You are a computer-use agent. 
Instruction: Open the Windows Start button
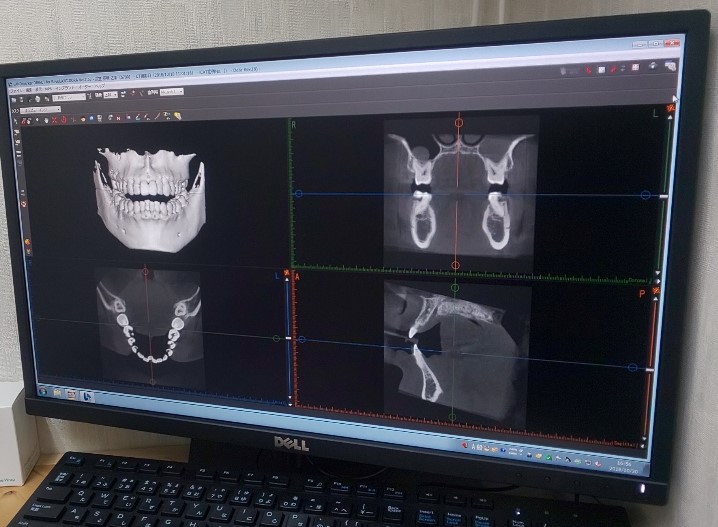tap(41, 390)
